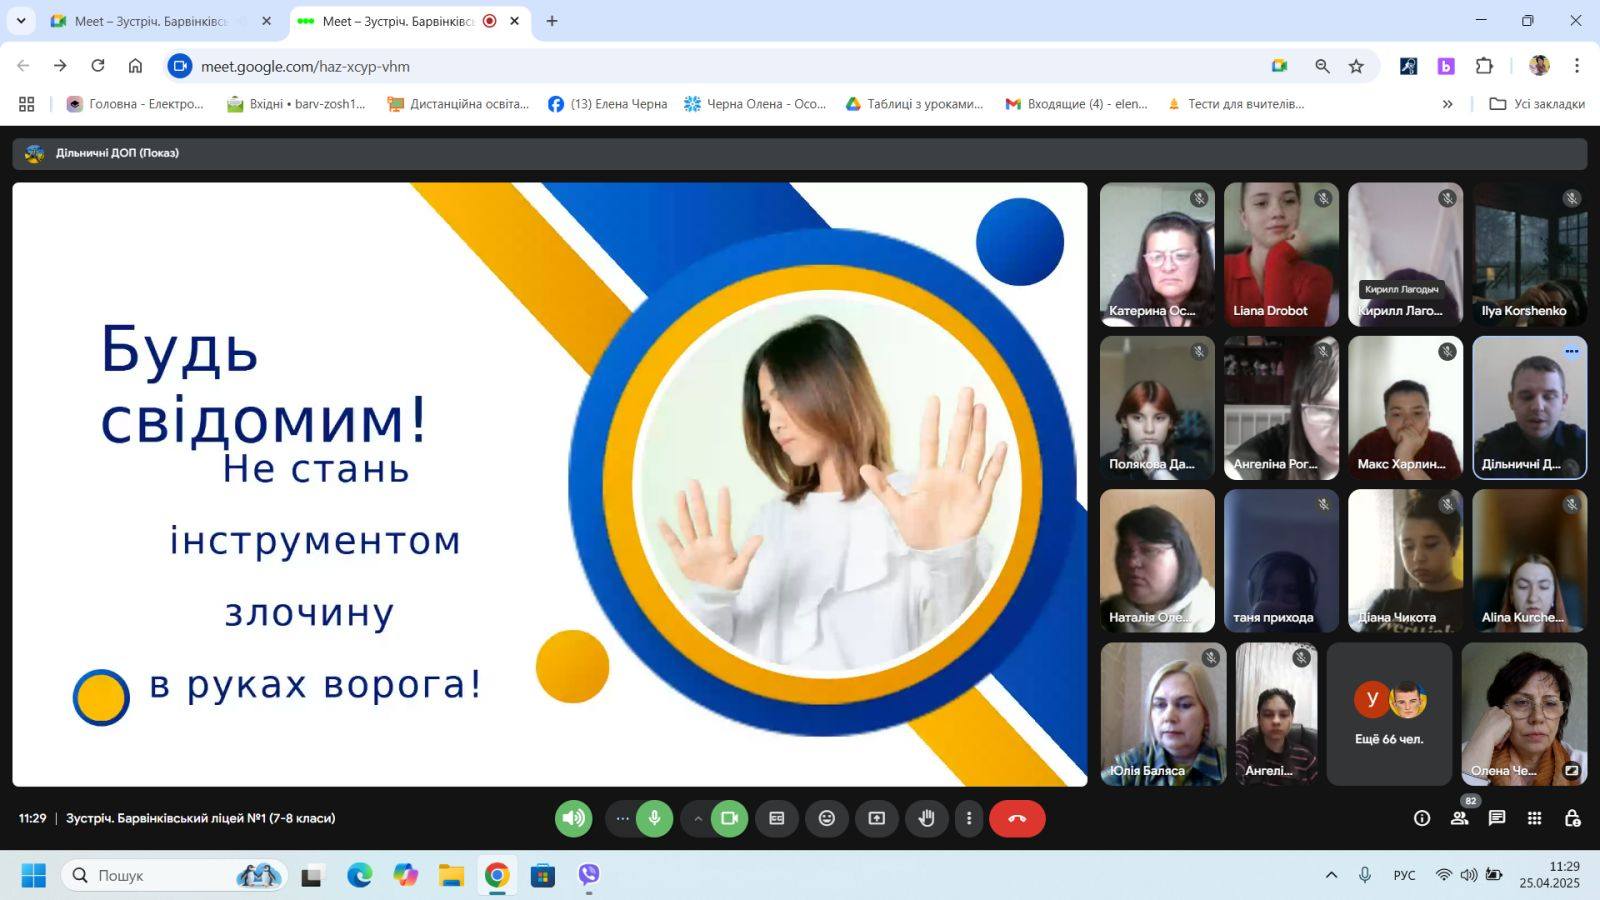Expand hidden bookmarks double chevron
The height and width of the screenshot is (900, 1600).
[x=1447, y=104]
